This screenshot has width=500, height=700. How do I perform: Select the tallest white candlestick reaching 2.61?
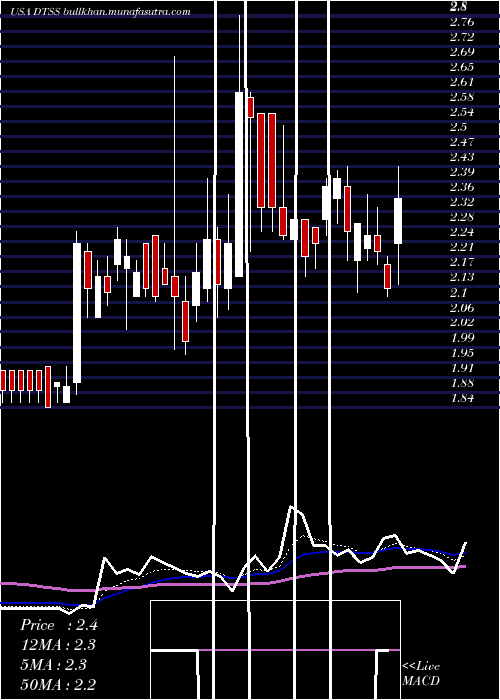pyautogui.click(x=239, y=184)
